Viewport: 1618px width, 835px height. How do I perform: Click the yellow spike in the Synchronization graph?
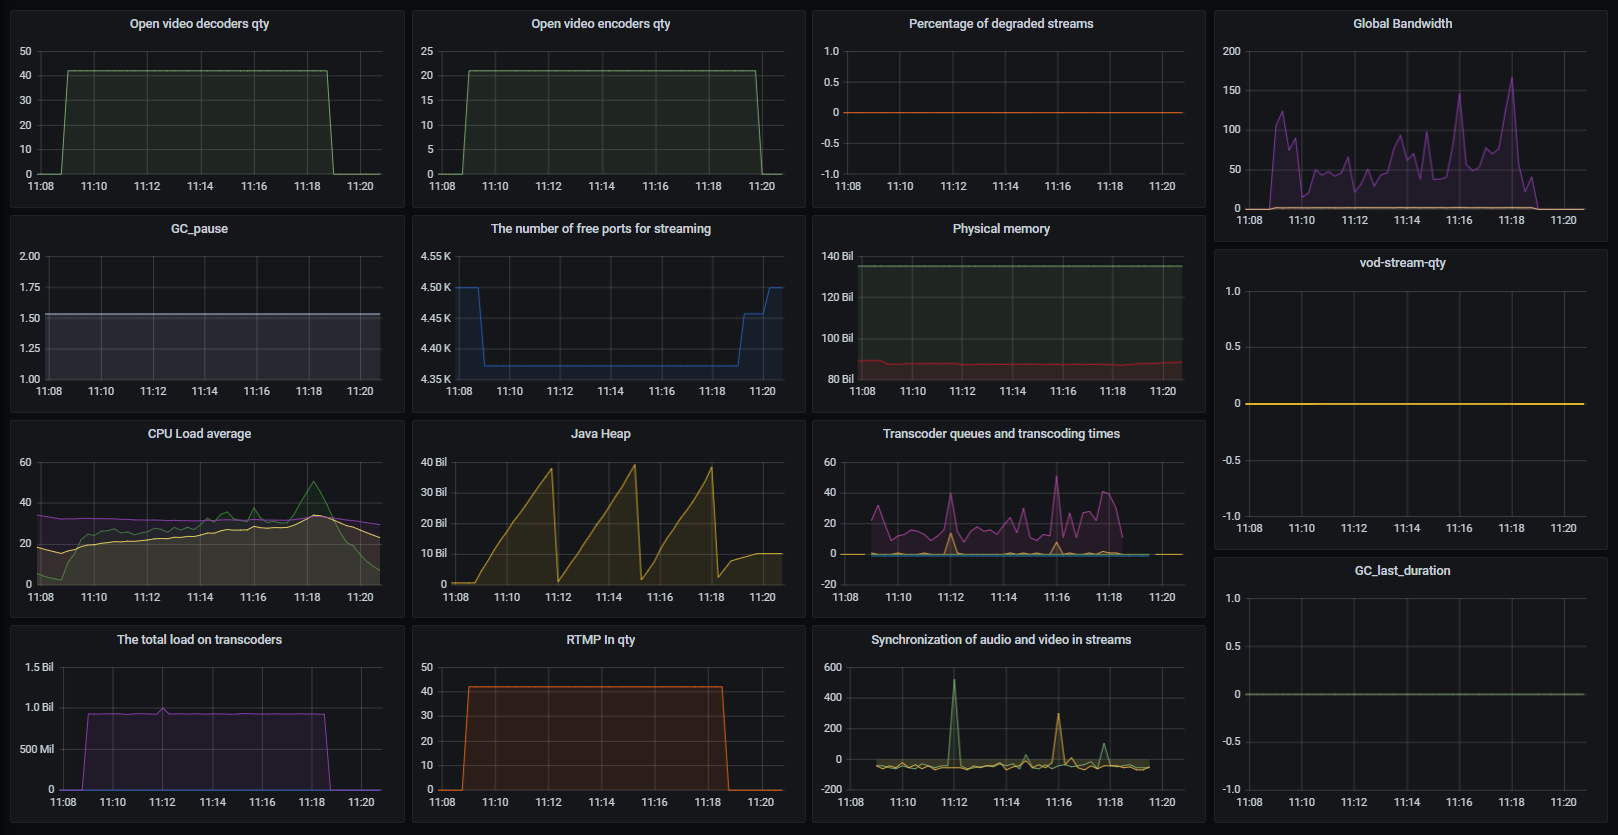pos(1058,716)
